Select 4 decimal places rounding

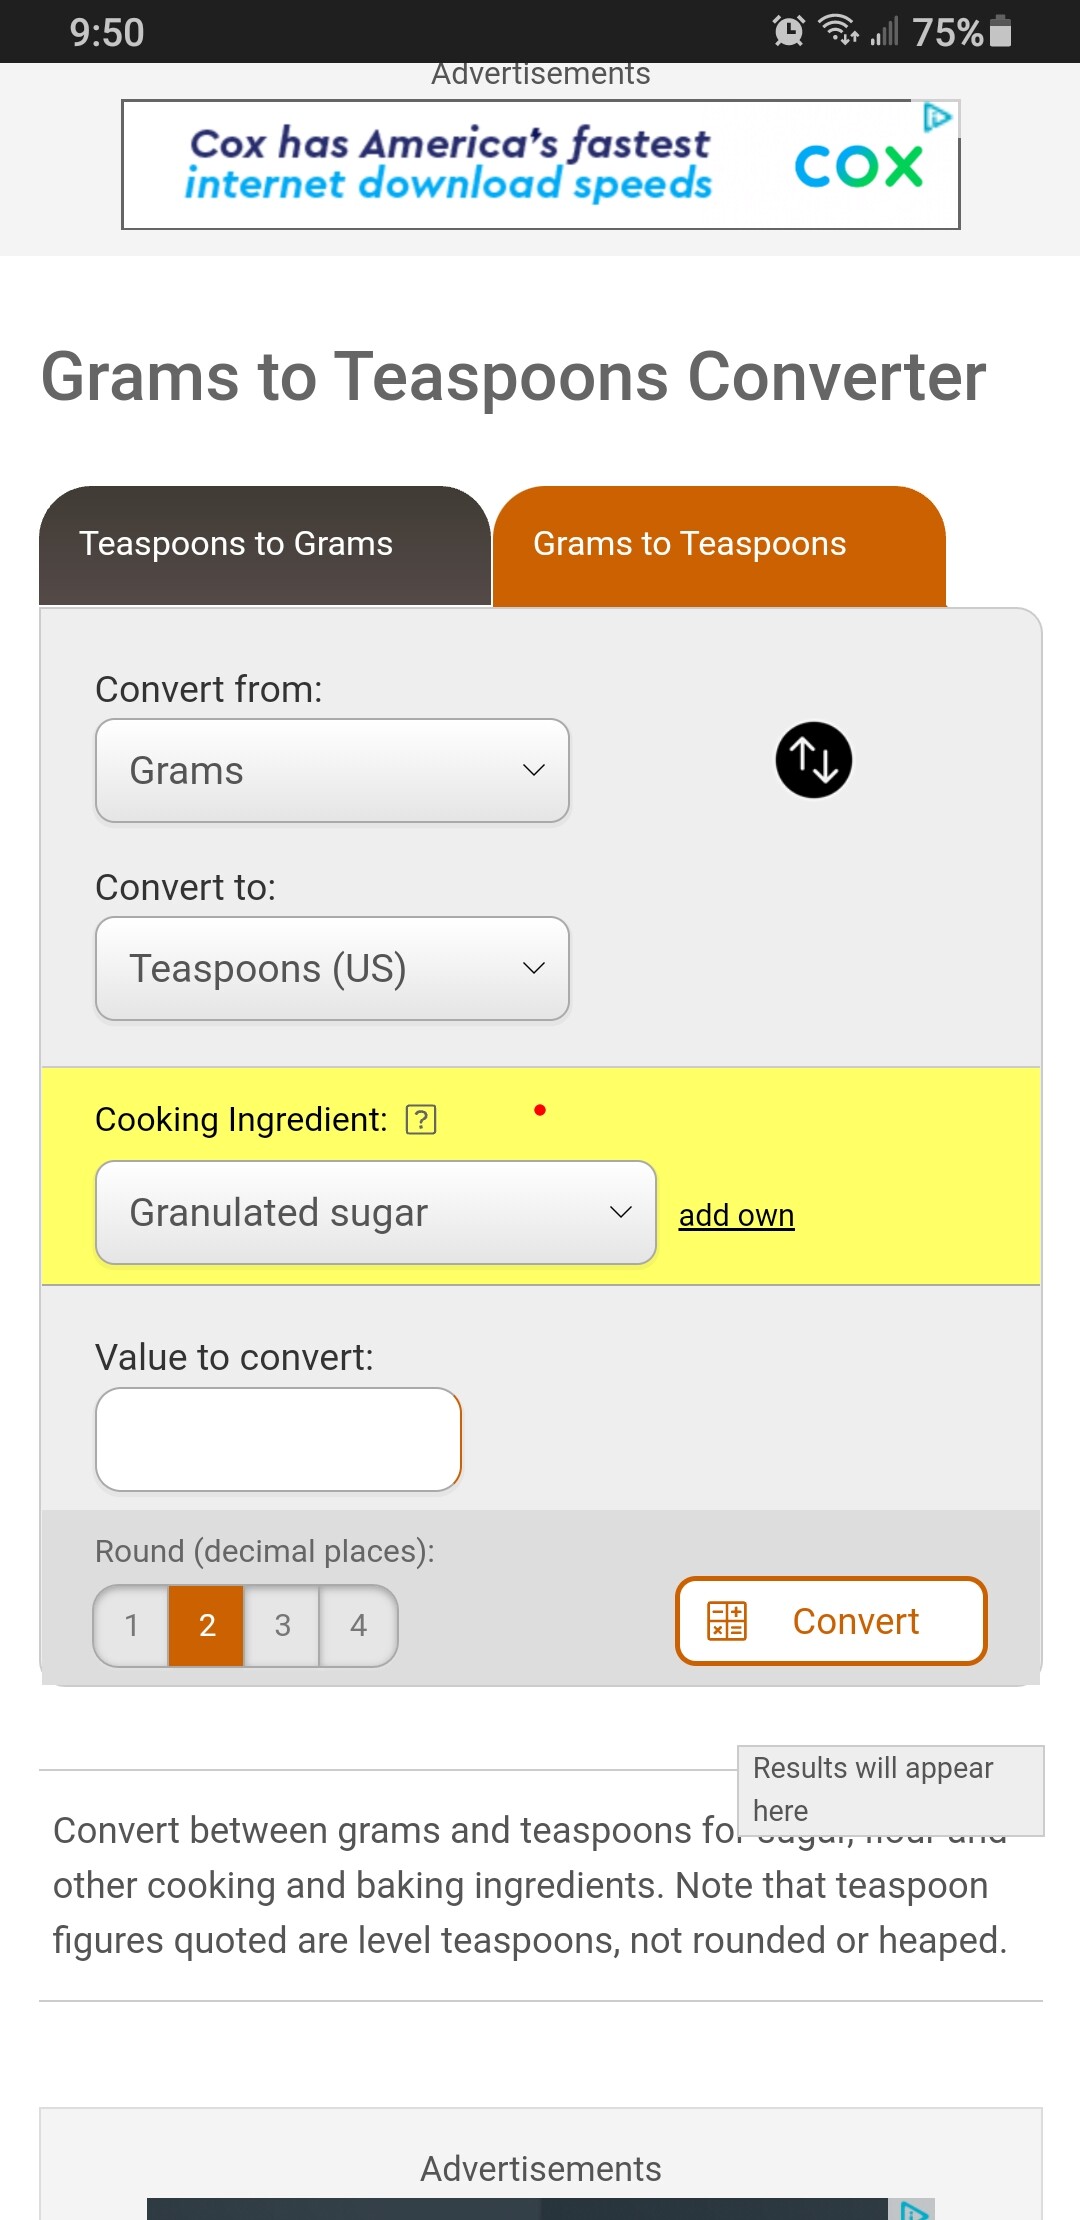[x=358, y=1625]
